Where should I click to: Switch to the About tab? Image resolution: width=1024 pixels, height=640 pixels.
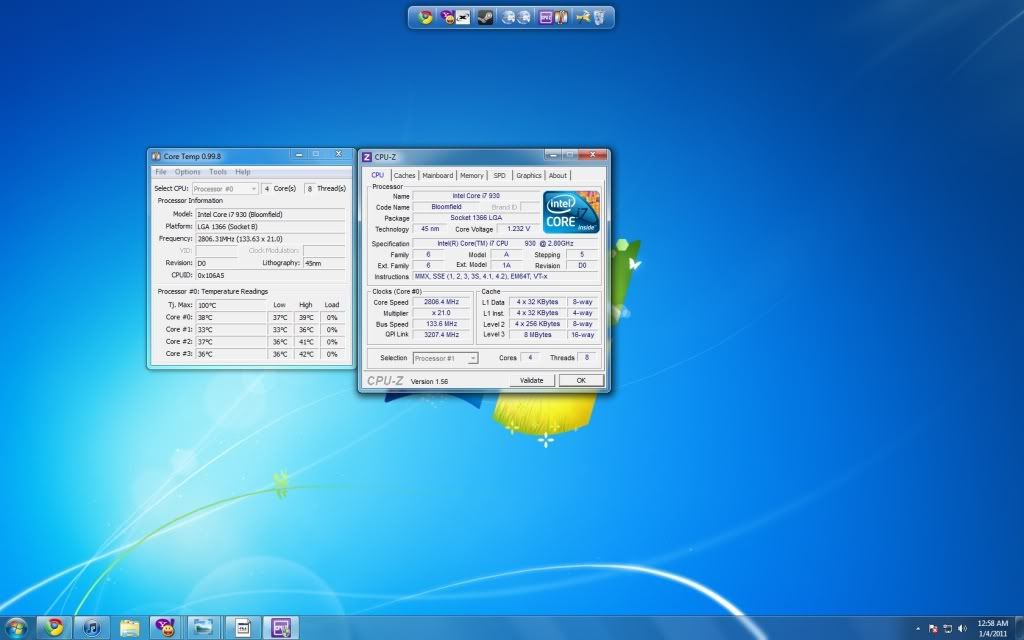click(558, 176)
